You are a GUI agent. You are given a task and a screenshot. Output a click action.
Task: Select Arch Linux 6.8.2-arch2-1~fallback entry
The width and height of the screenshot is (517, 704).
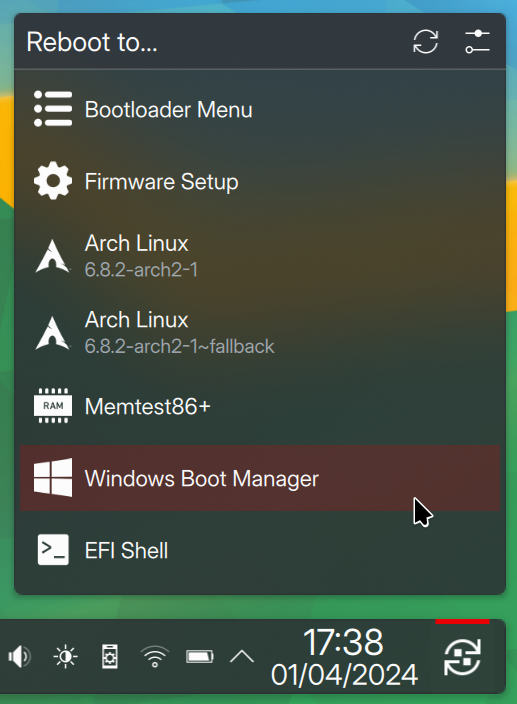click(x=260, y=333)
